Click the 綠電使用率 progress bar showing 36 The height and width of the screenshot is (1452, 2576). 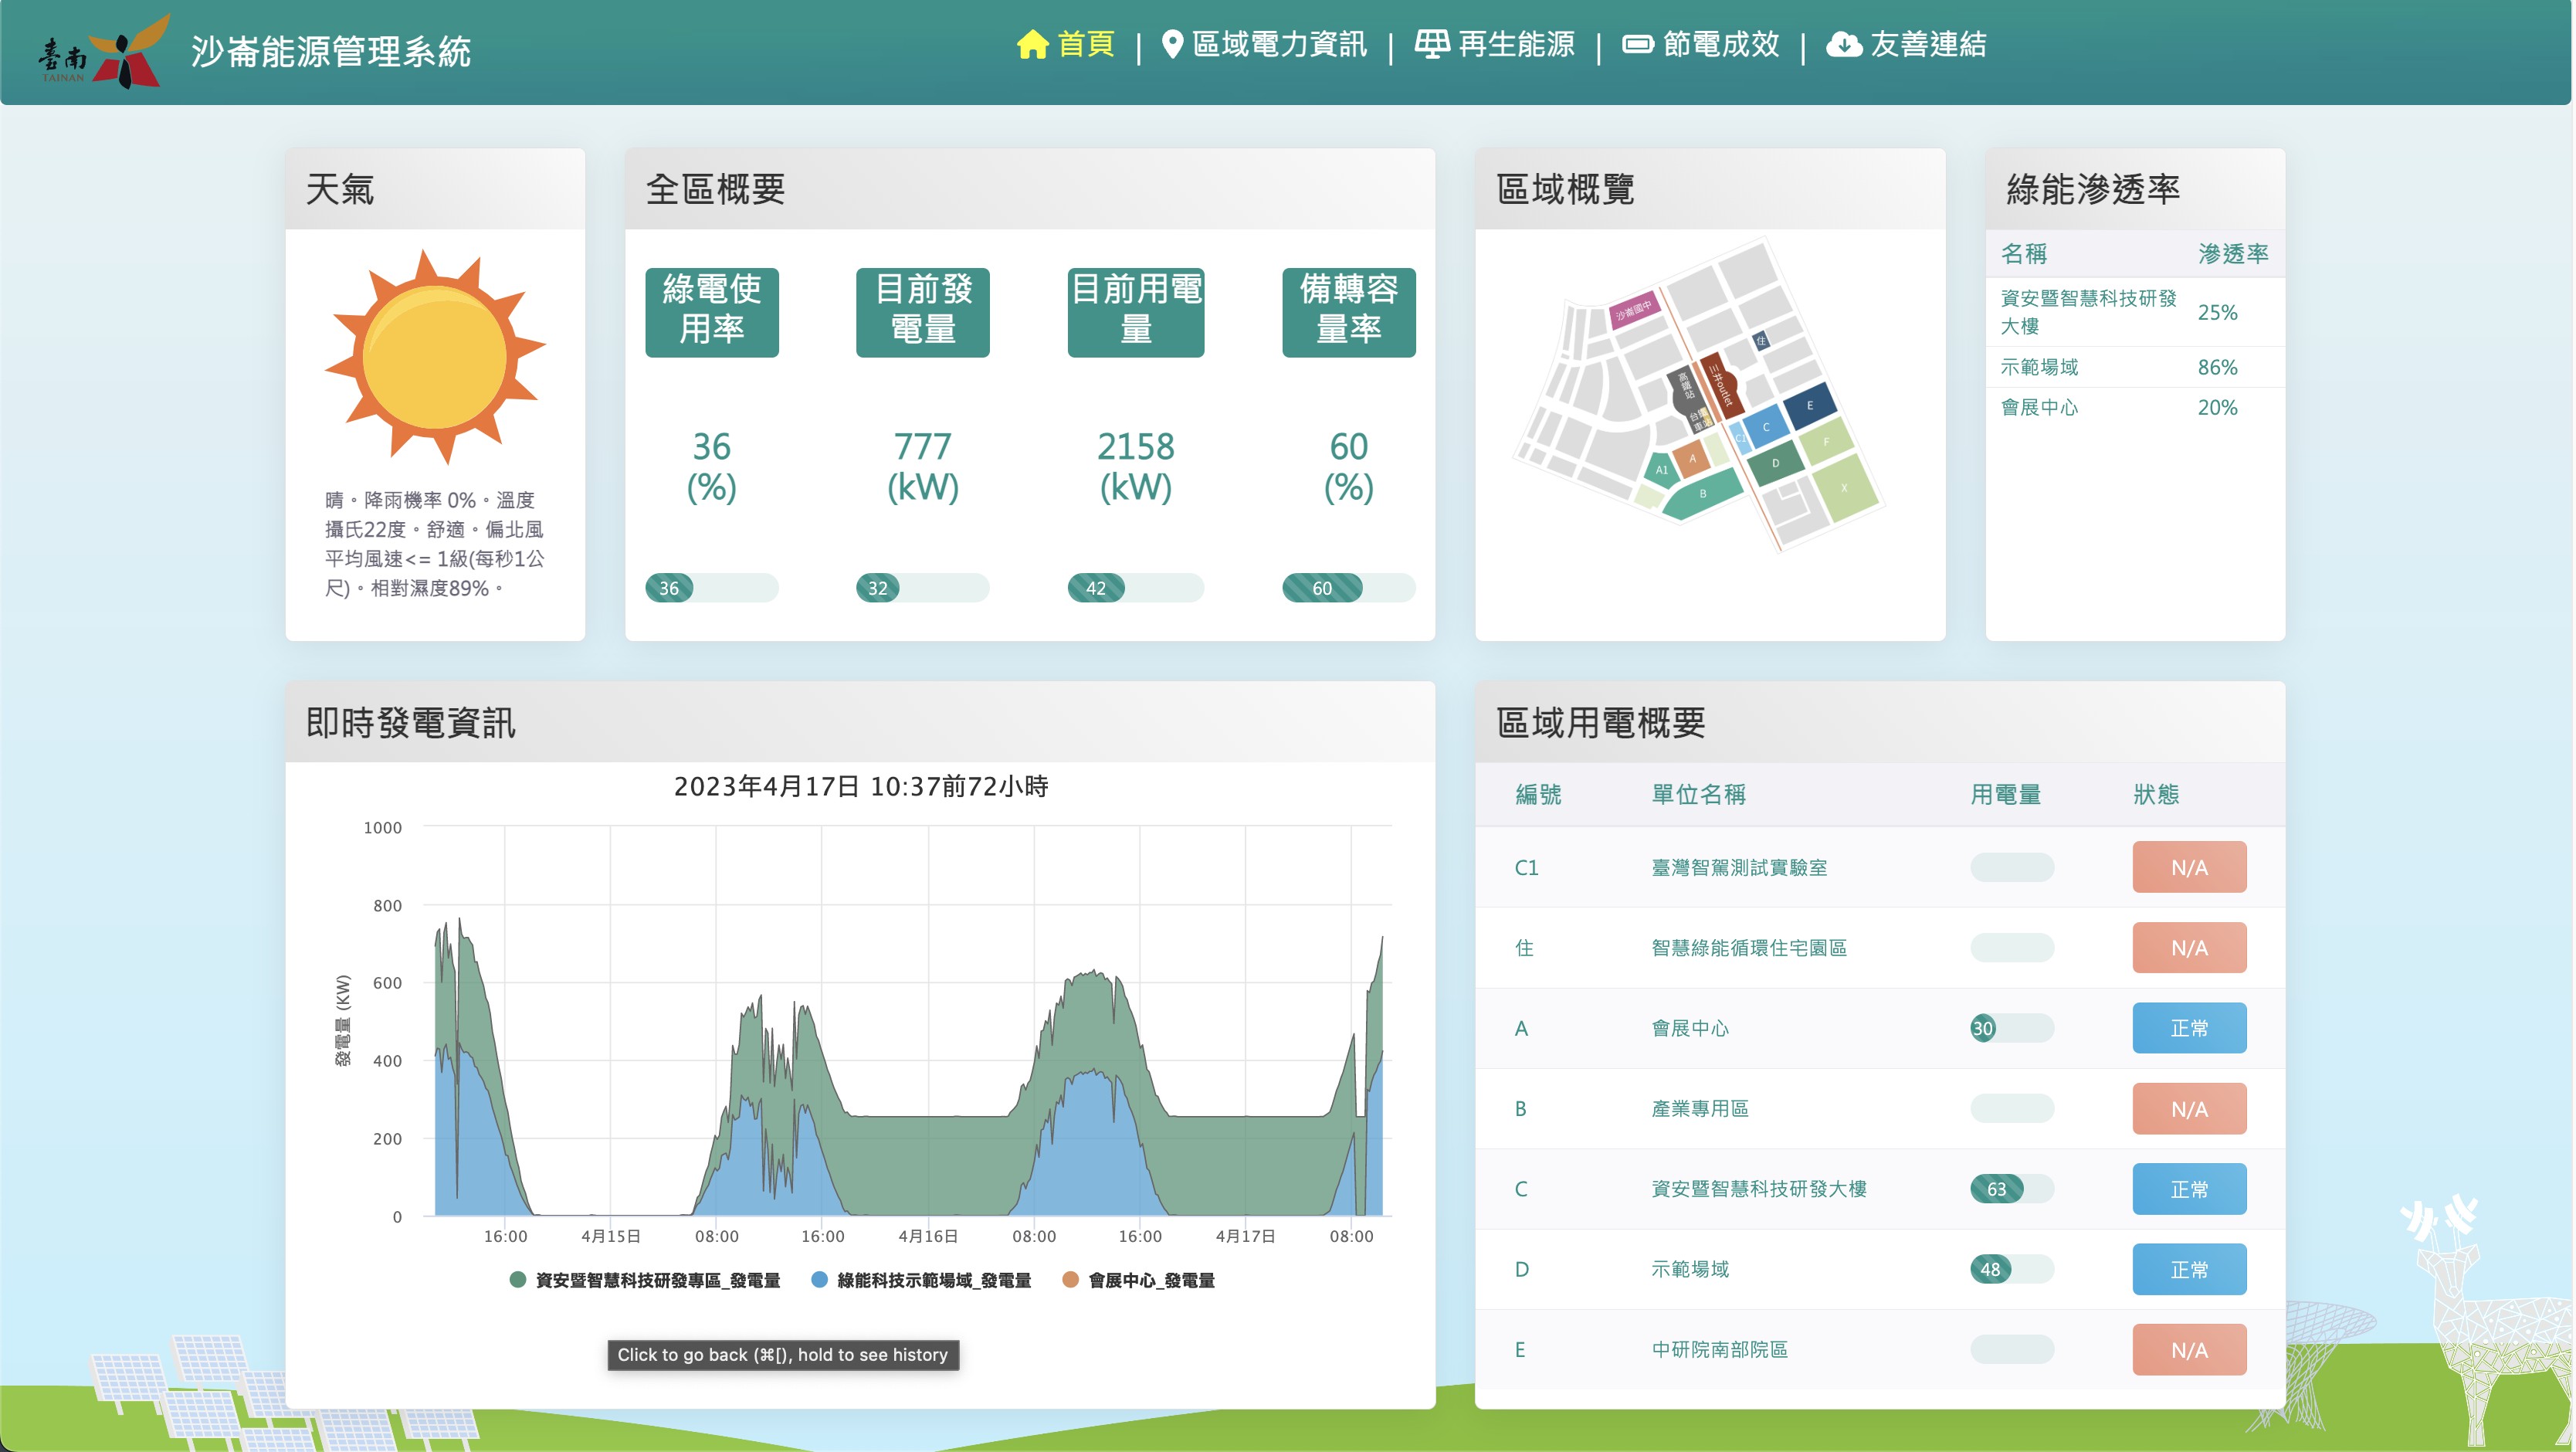tap(712, 588)
